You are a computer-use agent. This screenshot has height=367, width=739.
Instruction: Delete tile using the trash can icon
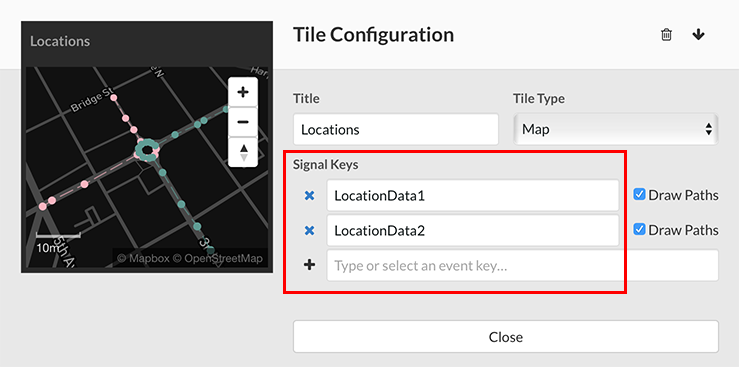click(666, 35)
